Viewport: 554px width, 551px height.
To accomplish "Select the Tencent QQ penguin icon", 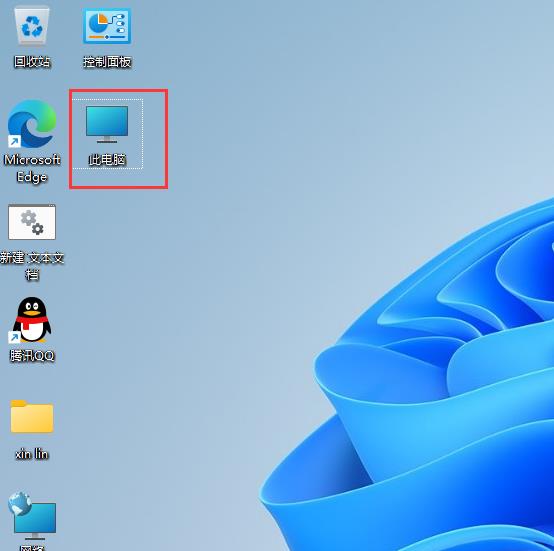I will (32, 320).
